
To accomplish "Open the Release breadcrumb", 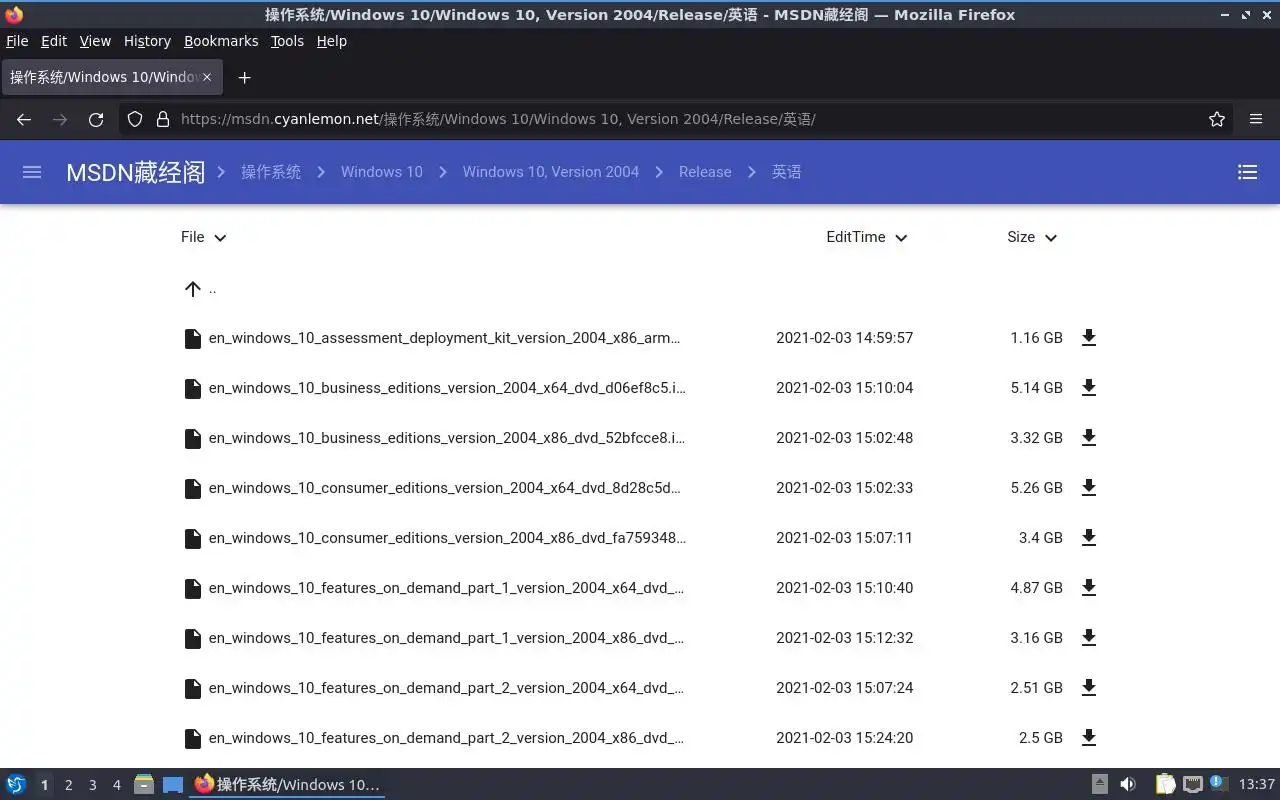I will click(705, 172).
